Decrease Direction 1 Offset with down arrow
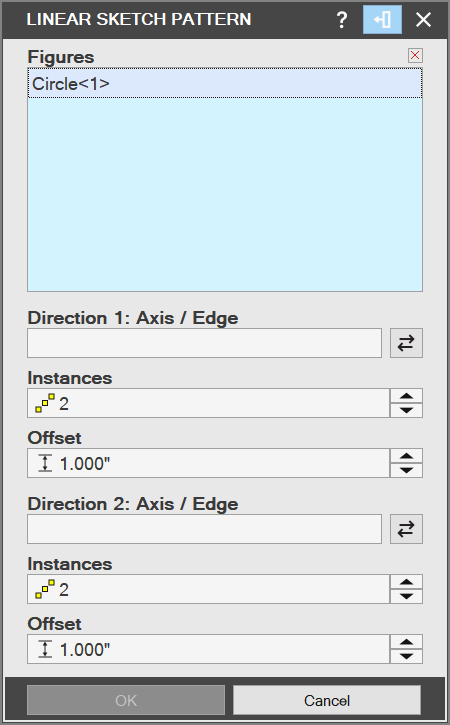Viewport: 450px width, 725px height. click(406, 470)
